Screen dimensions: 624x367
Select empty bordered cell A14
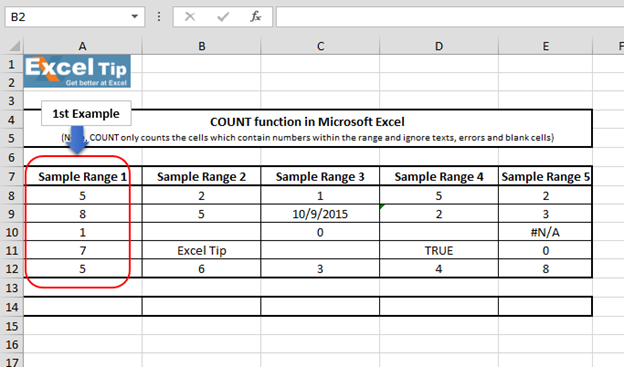pos(82,307)
